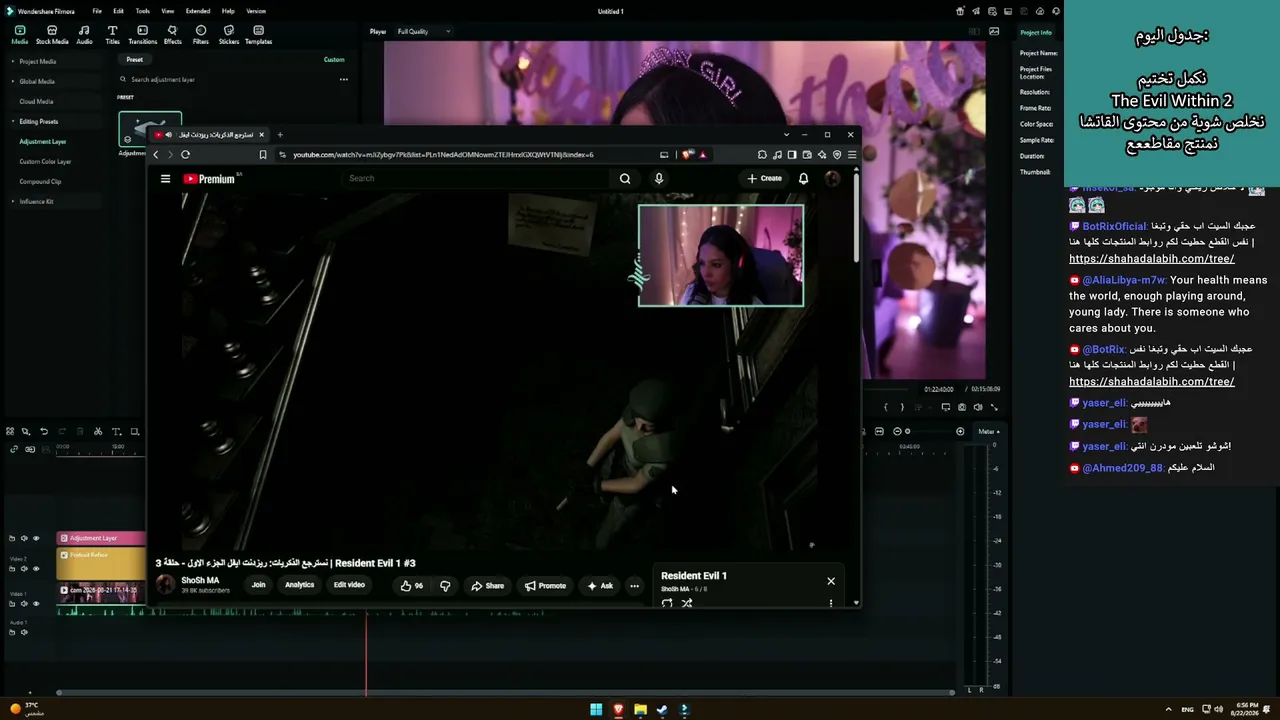The height and width of the screenshot is (720, 1280).
Task: Open the Stickers tab
Action: (229, 35)
